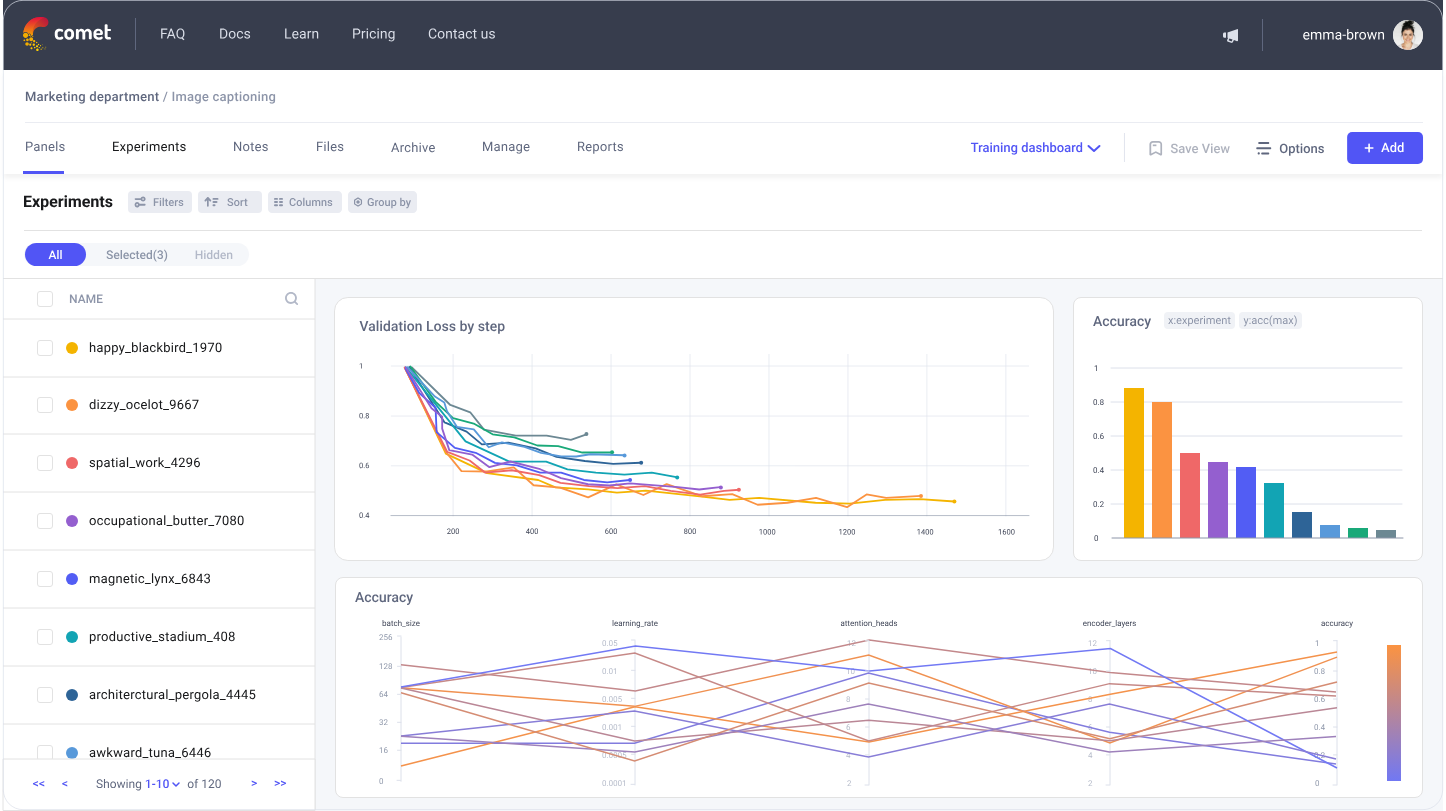Viewport: 1446px width, 811px height.
Task: Switch to the Manage tab
Action: [x=506, y=147]
